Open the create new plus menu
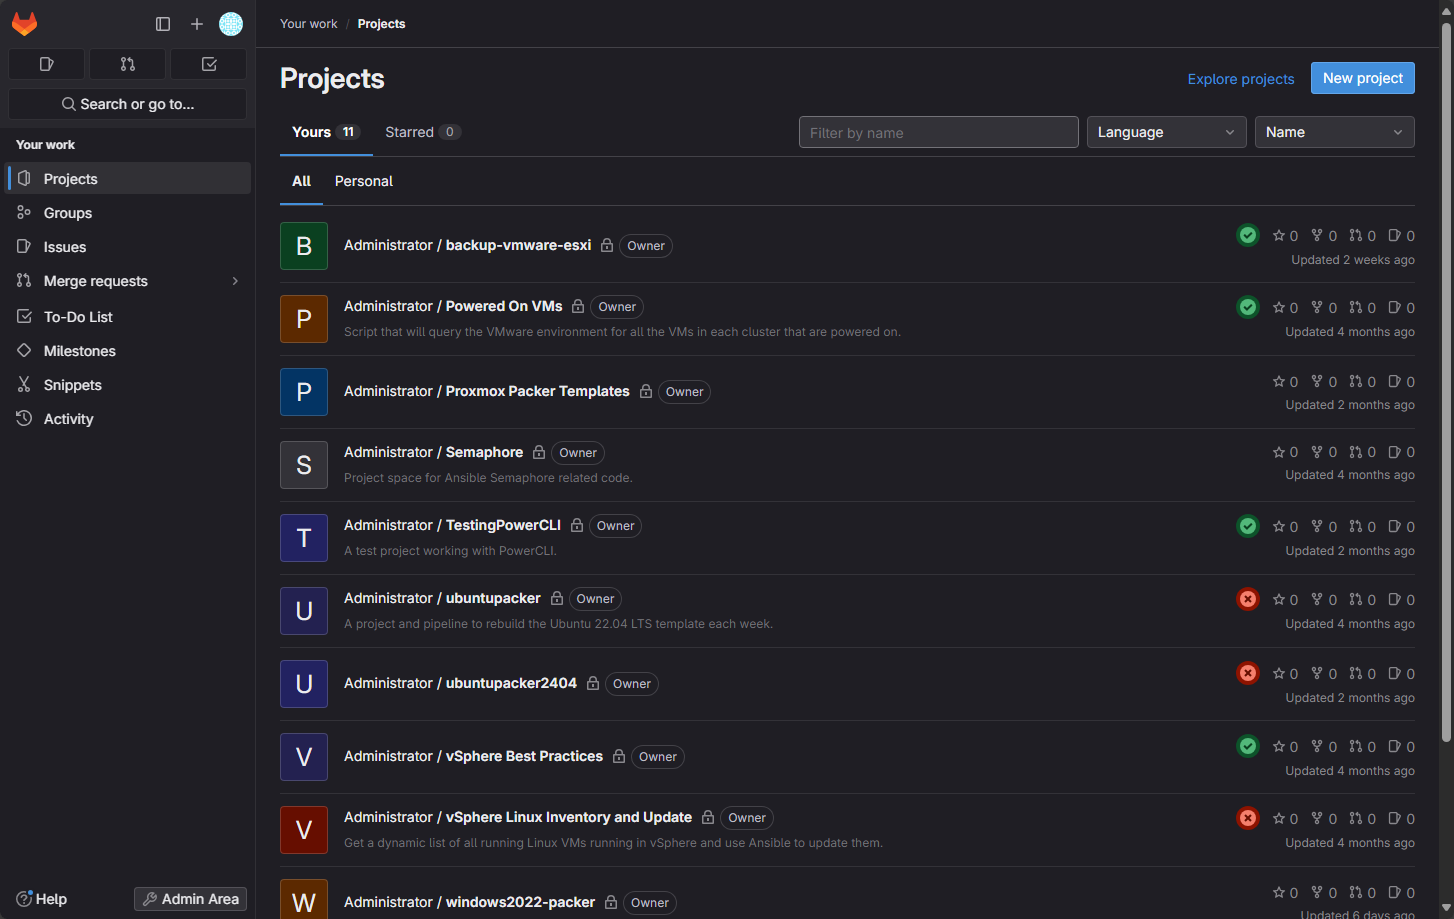Viewport: 1454px width, 919px height. pyautogui.click(x=197, y=24)
